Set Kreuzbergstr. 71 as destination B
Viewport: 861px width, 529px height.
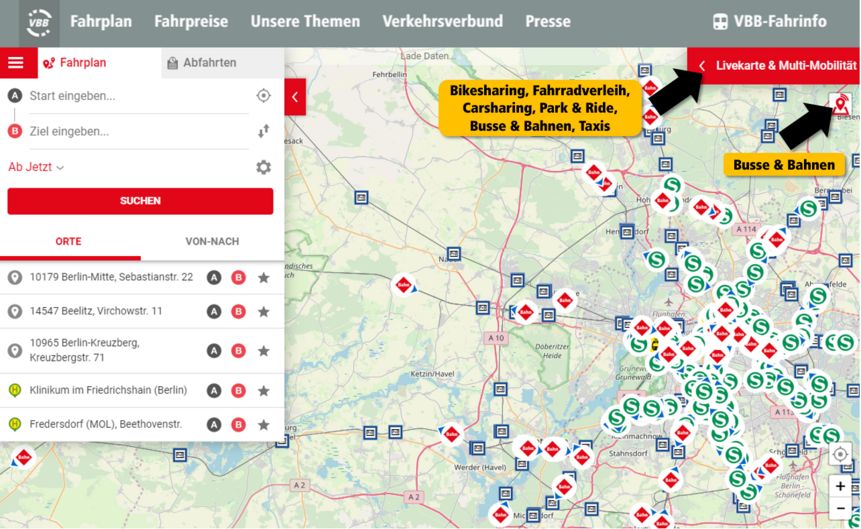238,350
